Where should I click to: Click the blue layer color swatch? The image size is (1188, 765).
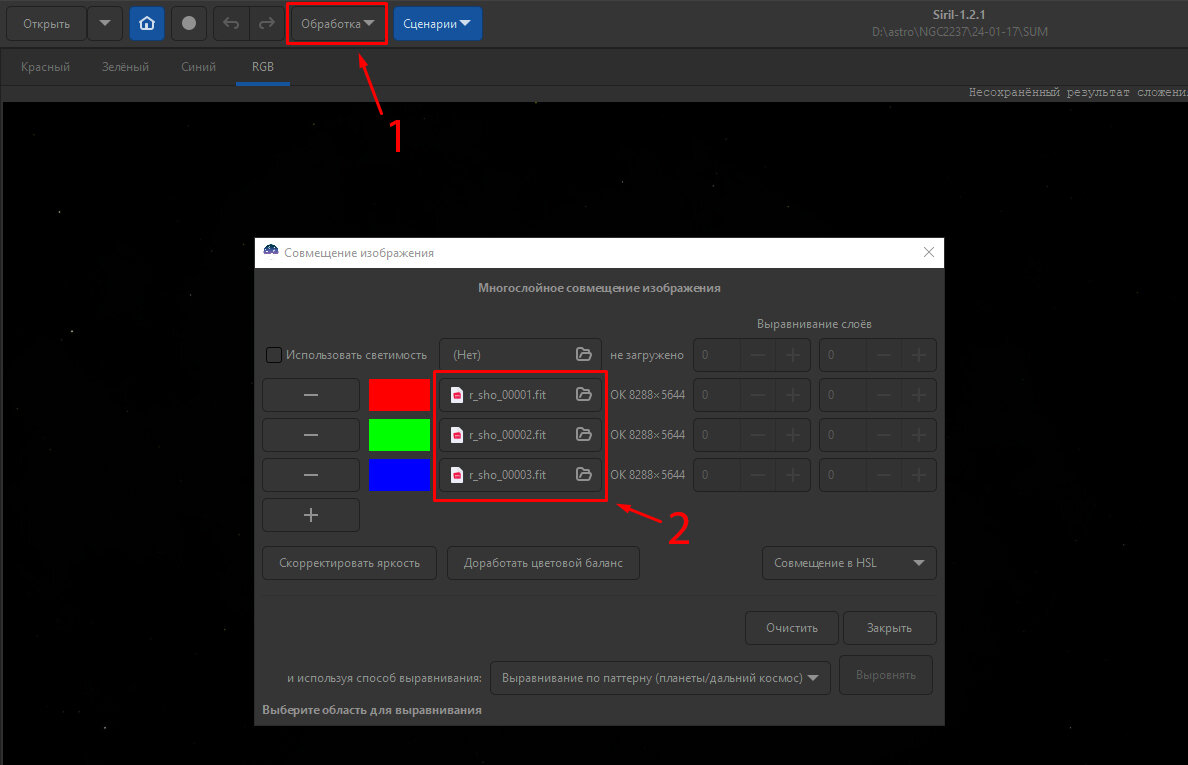[399, 475]
